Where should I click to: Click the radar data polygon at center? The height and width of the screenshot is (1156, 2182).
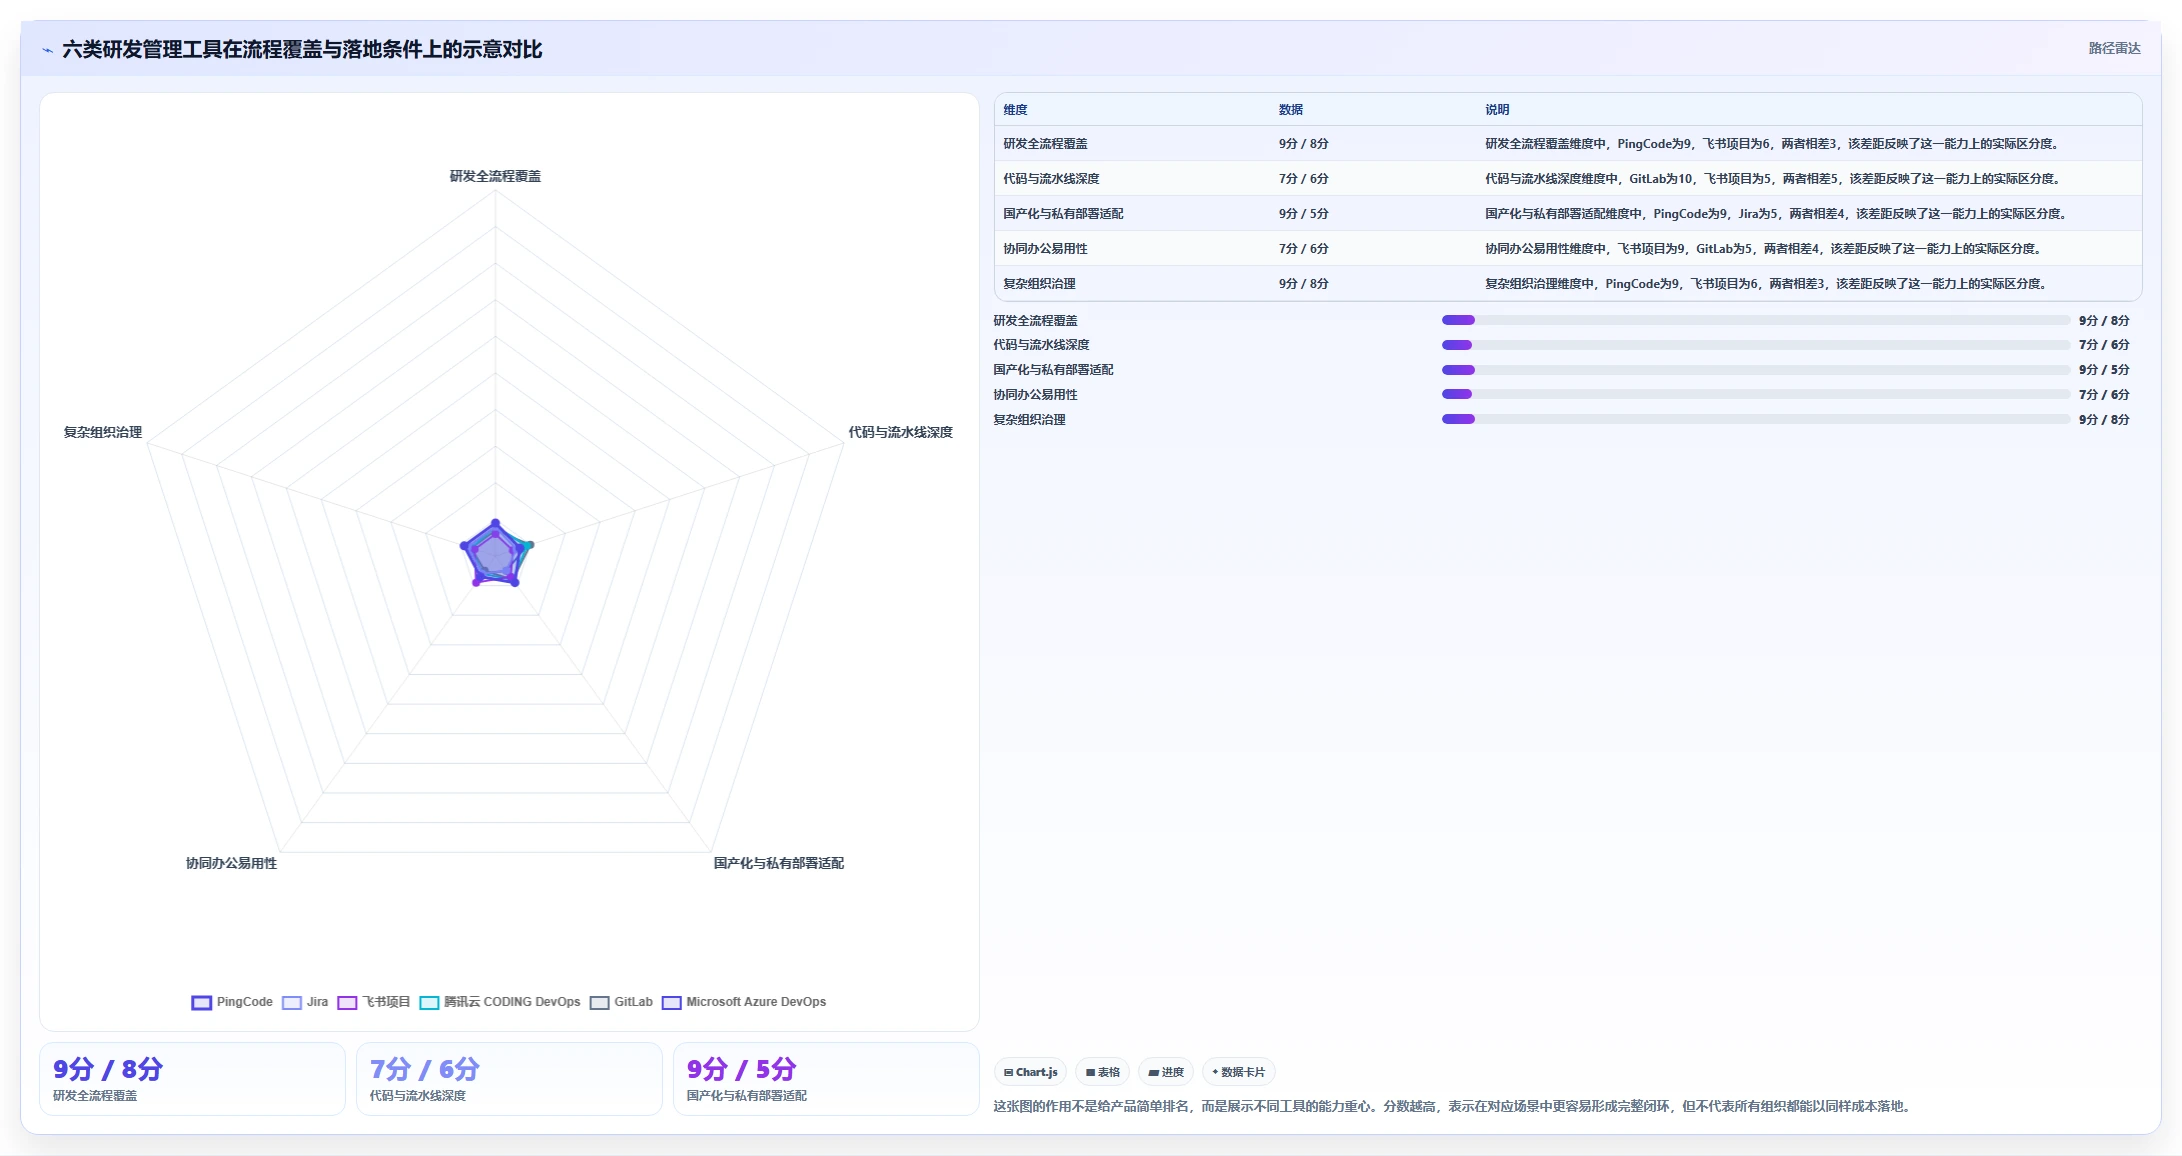point(495,555)
